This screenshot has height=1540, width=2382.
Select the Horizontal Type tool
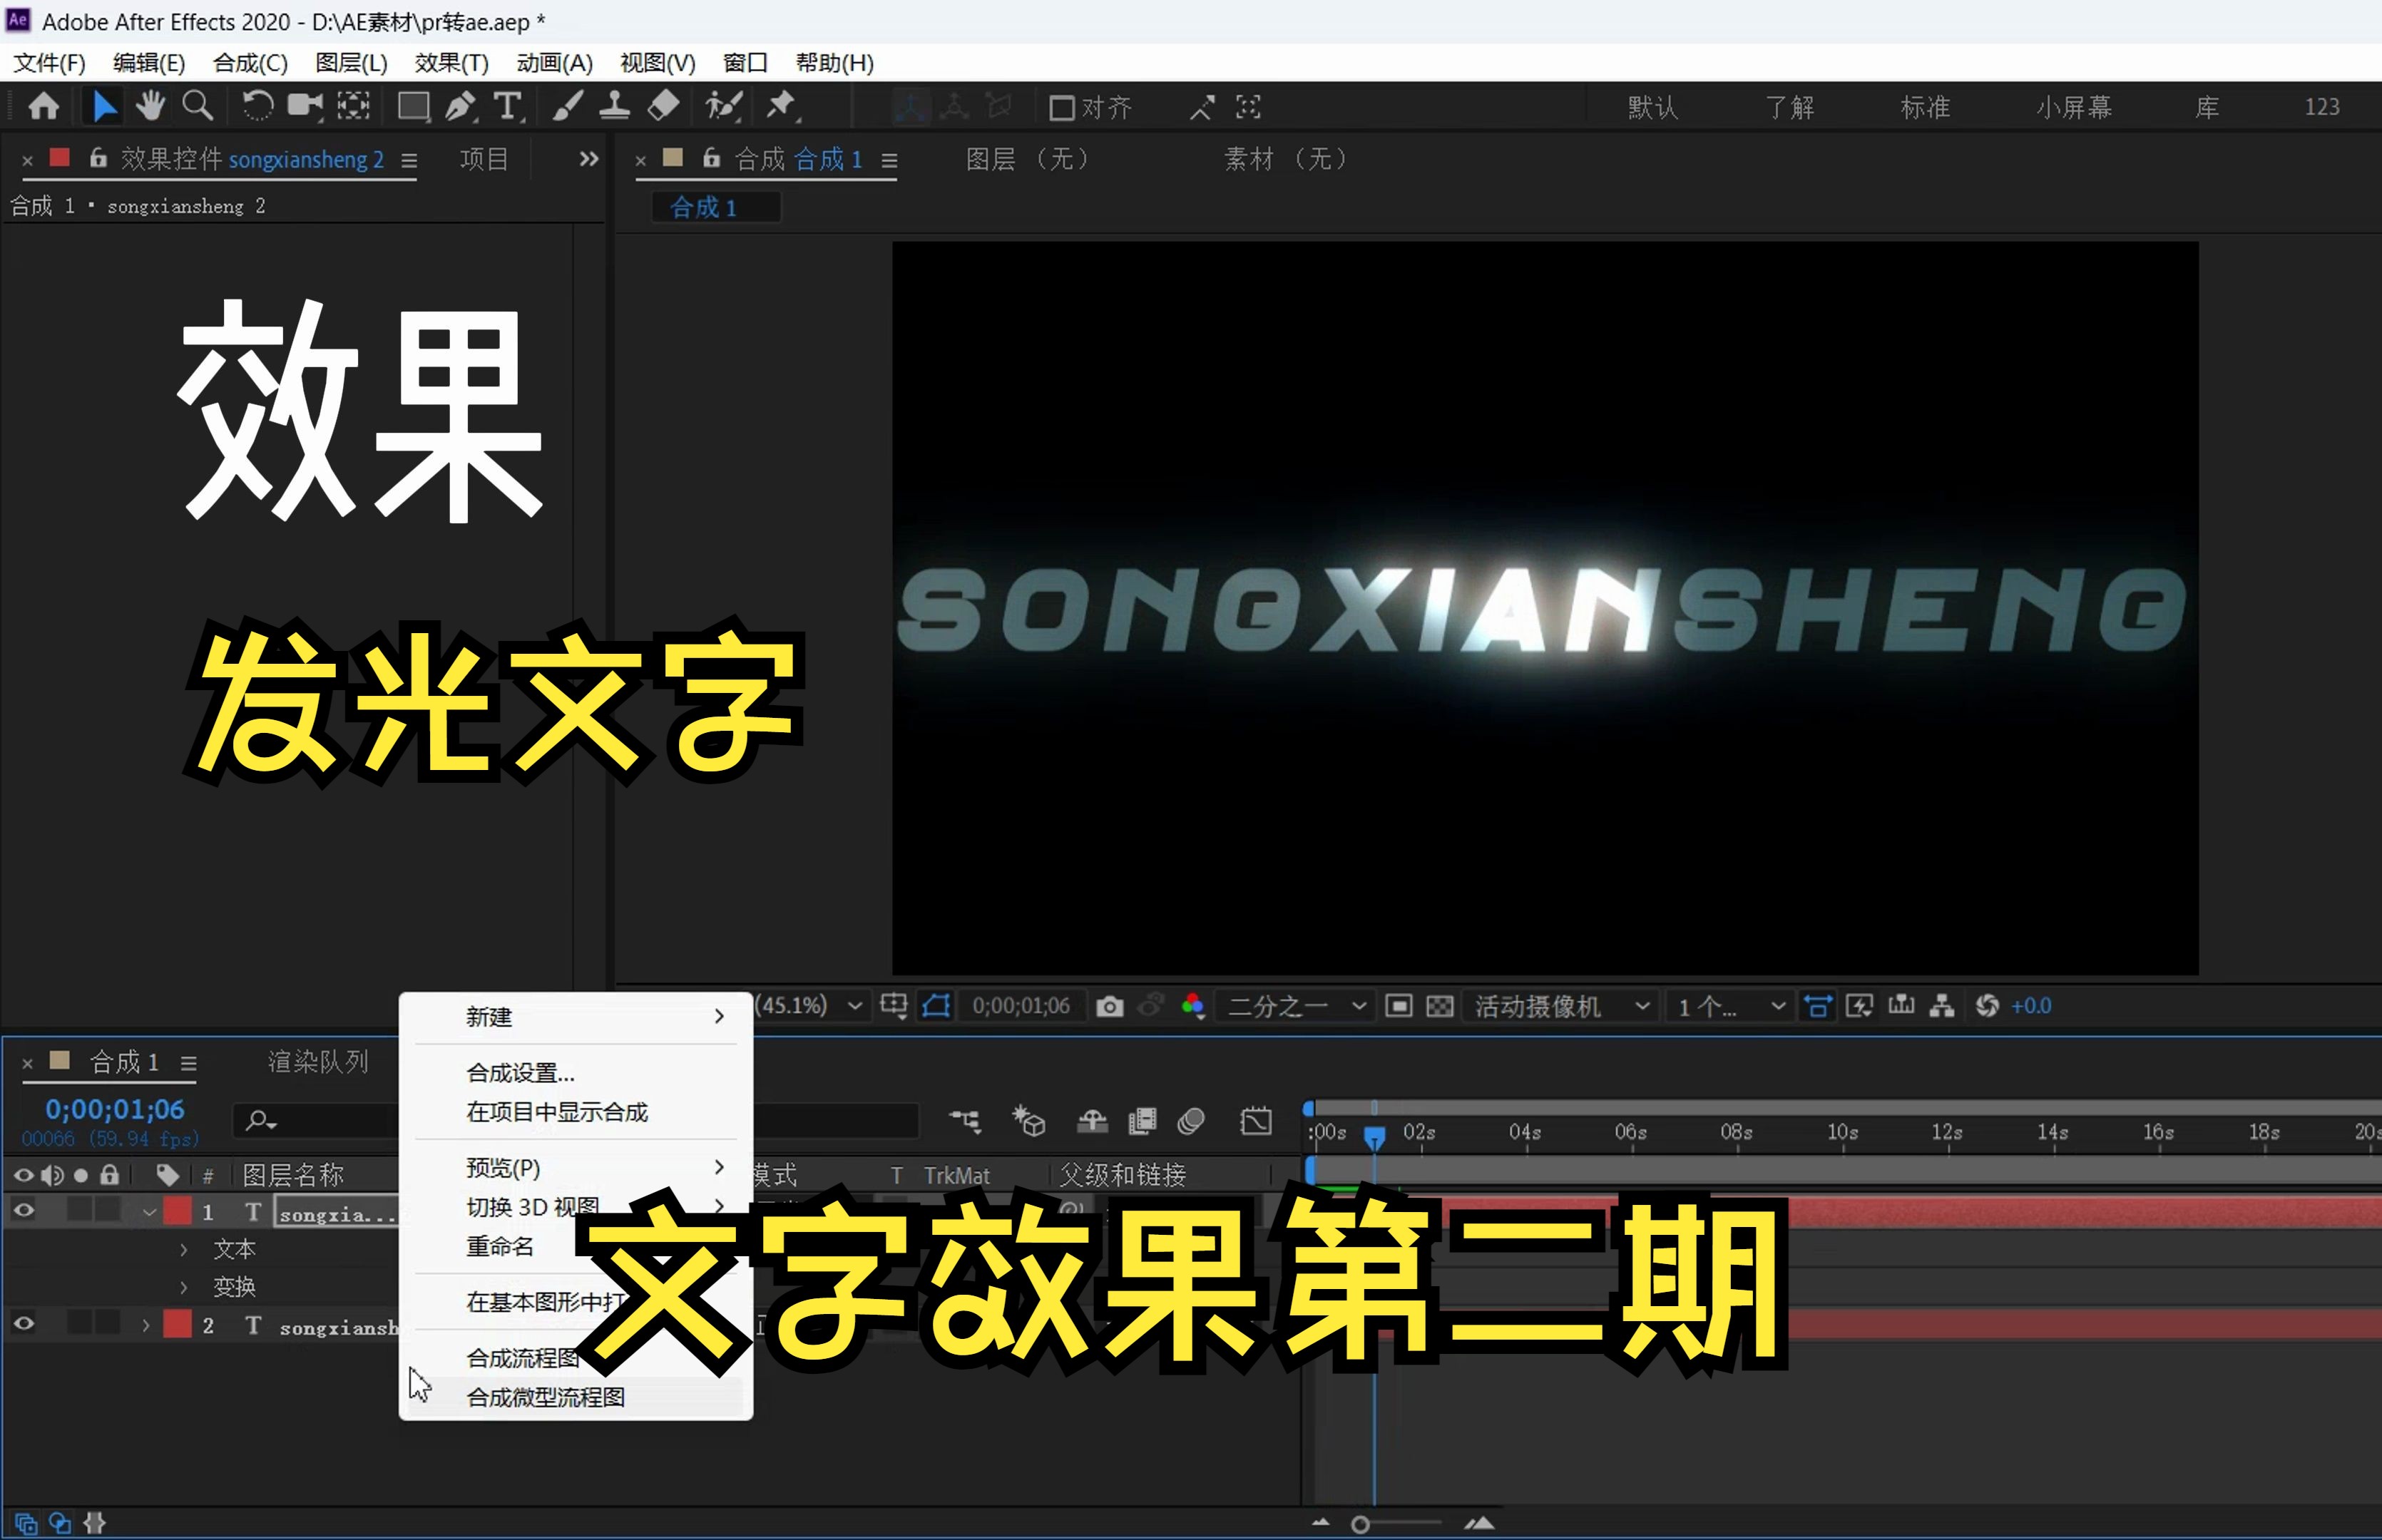point(508,106)
